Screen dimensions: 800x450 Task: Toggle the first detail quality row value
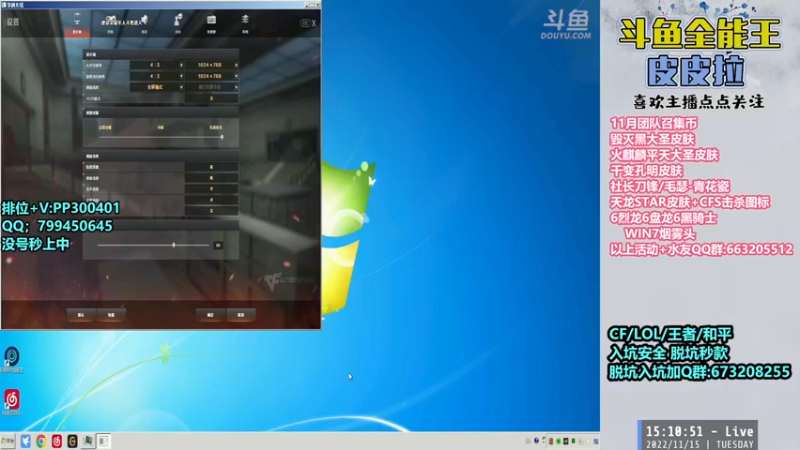(212, 167)
